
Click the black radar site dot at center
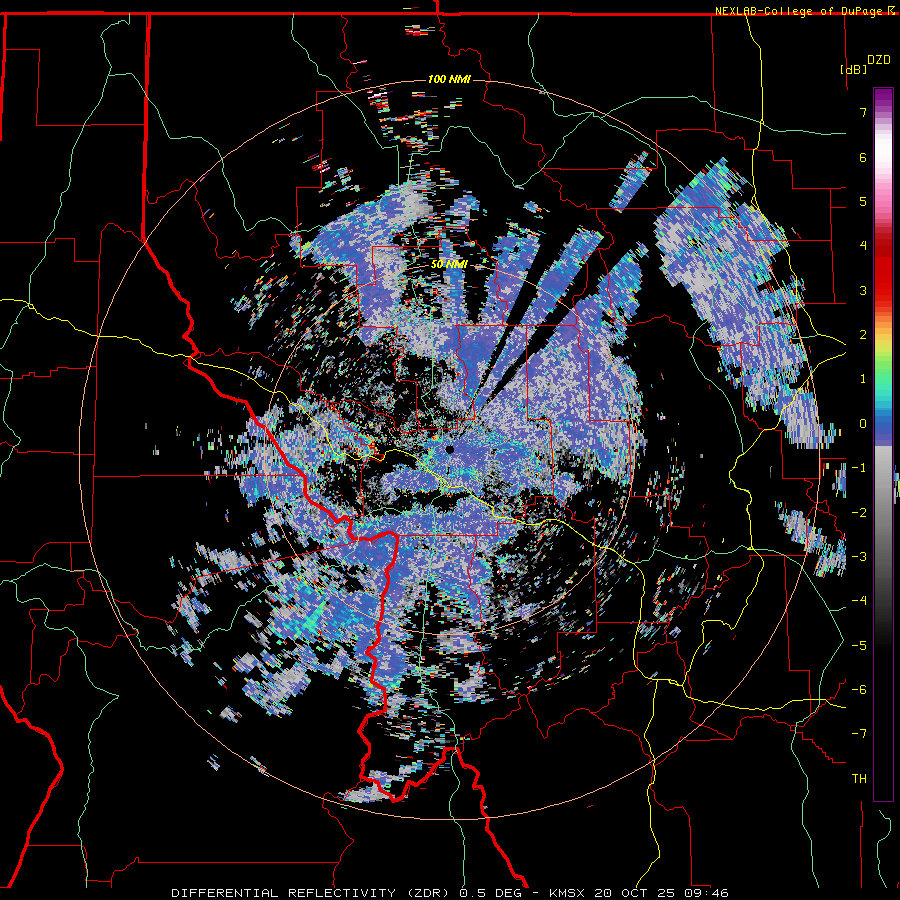coord(450,450)
